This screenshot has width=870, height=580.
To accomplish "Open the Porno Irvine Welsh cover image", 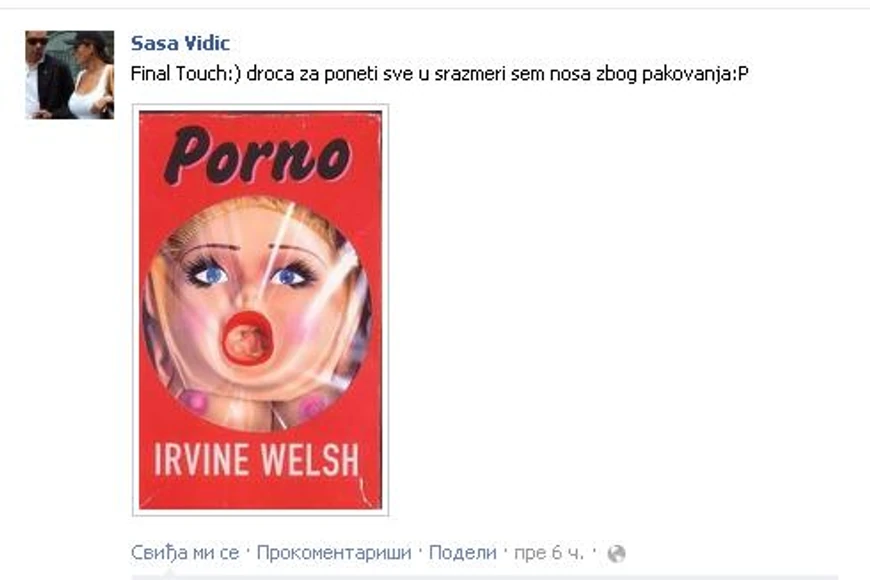I will [x=260, y=310].
